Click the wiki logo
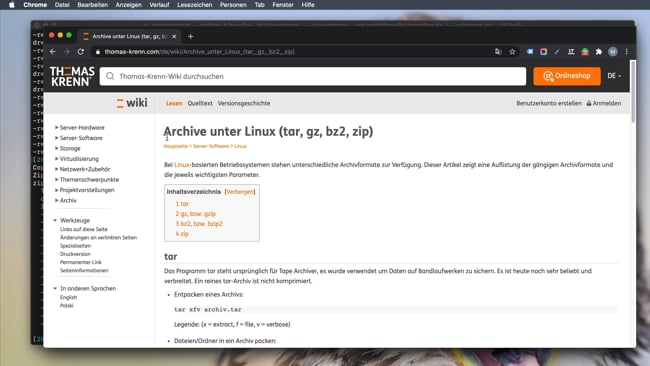The height and width of the screenshot is (366, 650). (132, 103)
